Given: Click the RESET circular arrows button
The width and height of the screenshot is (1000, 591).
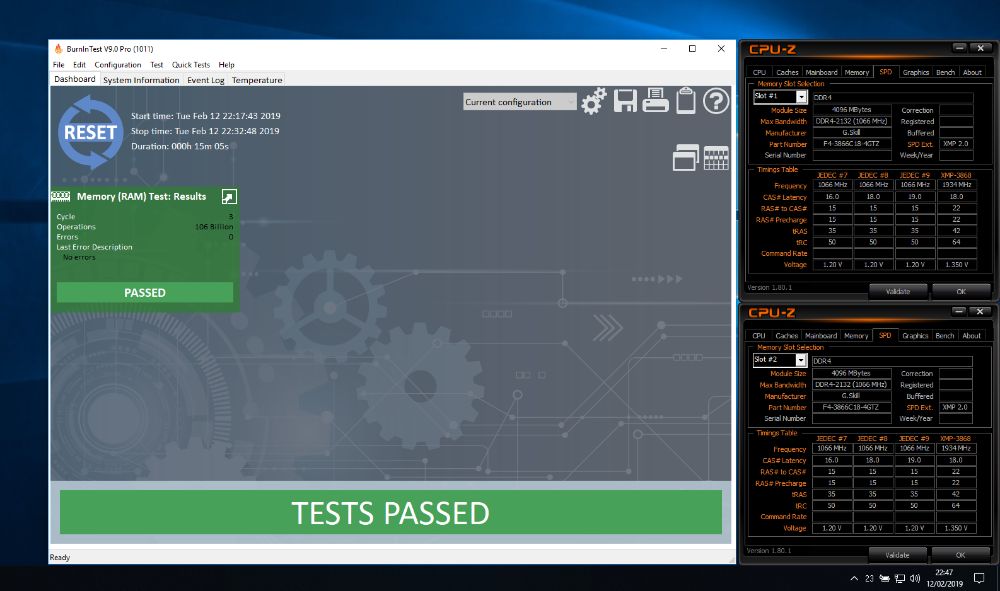Looking at the screenshot, I should pos(91,132).
